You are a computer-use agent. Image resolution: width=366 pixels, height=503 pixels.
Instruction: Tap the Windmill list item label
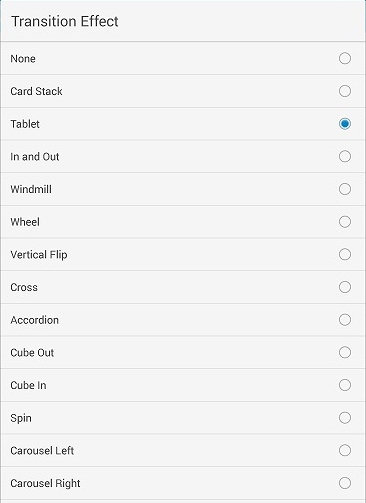tap(31, 189)
